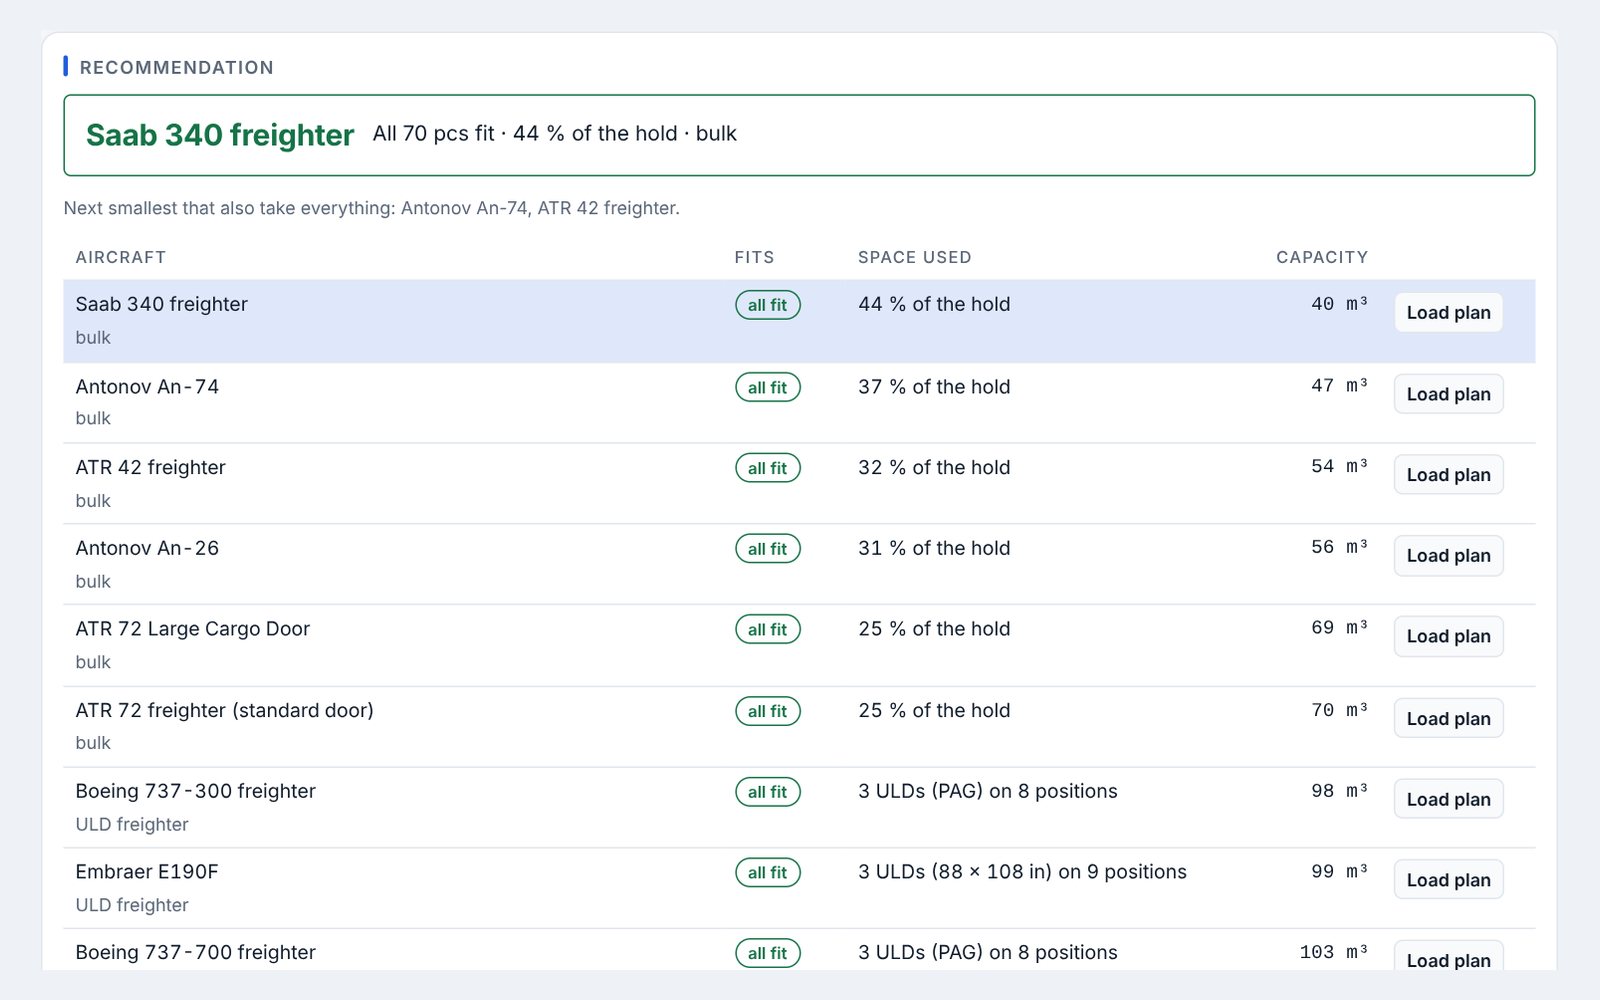Image resolution: width=1600 pixels, height=1000 pixels.
Task: Click the 'Next smallest that also take everything' note
Action: [371, 208]
